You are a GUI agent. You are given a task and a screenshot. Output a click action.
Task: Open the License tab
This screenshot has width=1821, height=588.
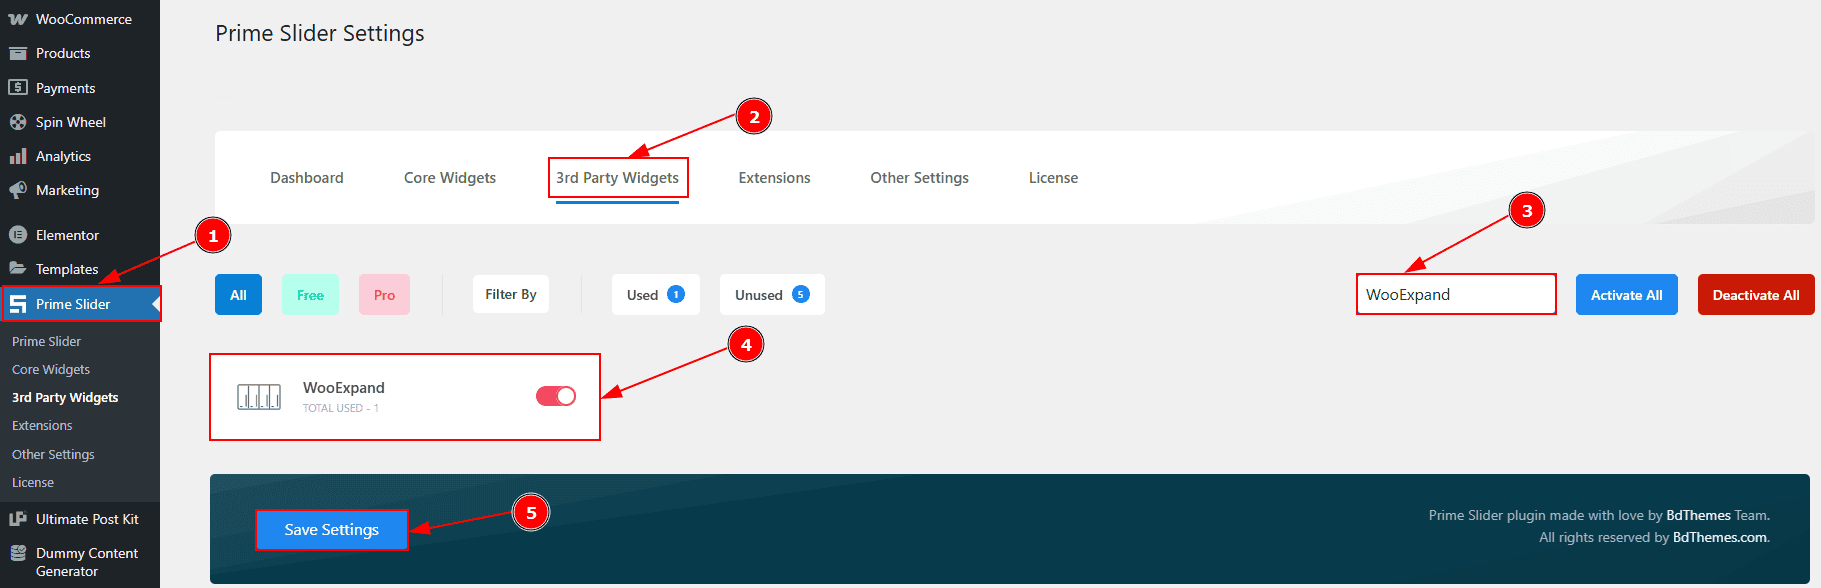click(1054, 178)
